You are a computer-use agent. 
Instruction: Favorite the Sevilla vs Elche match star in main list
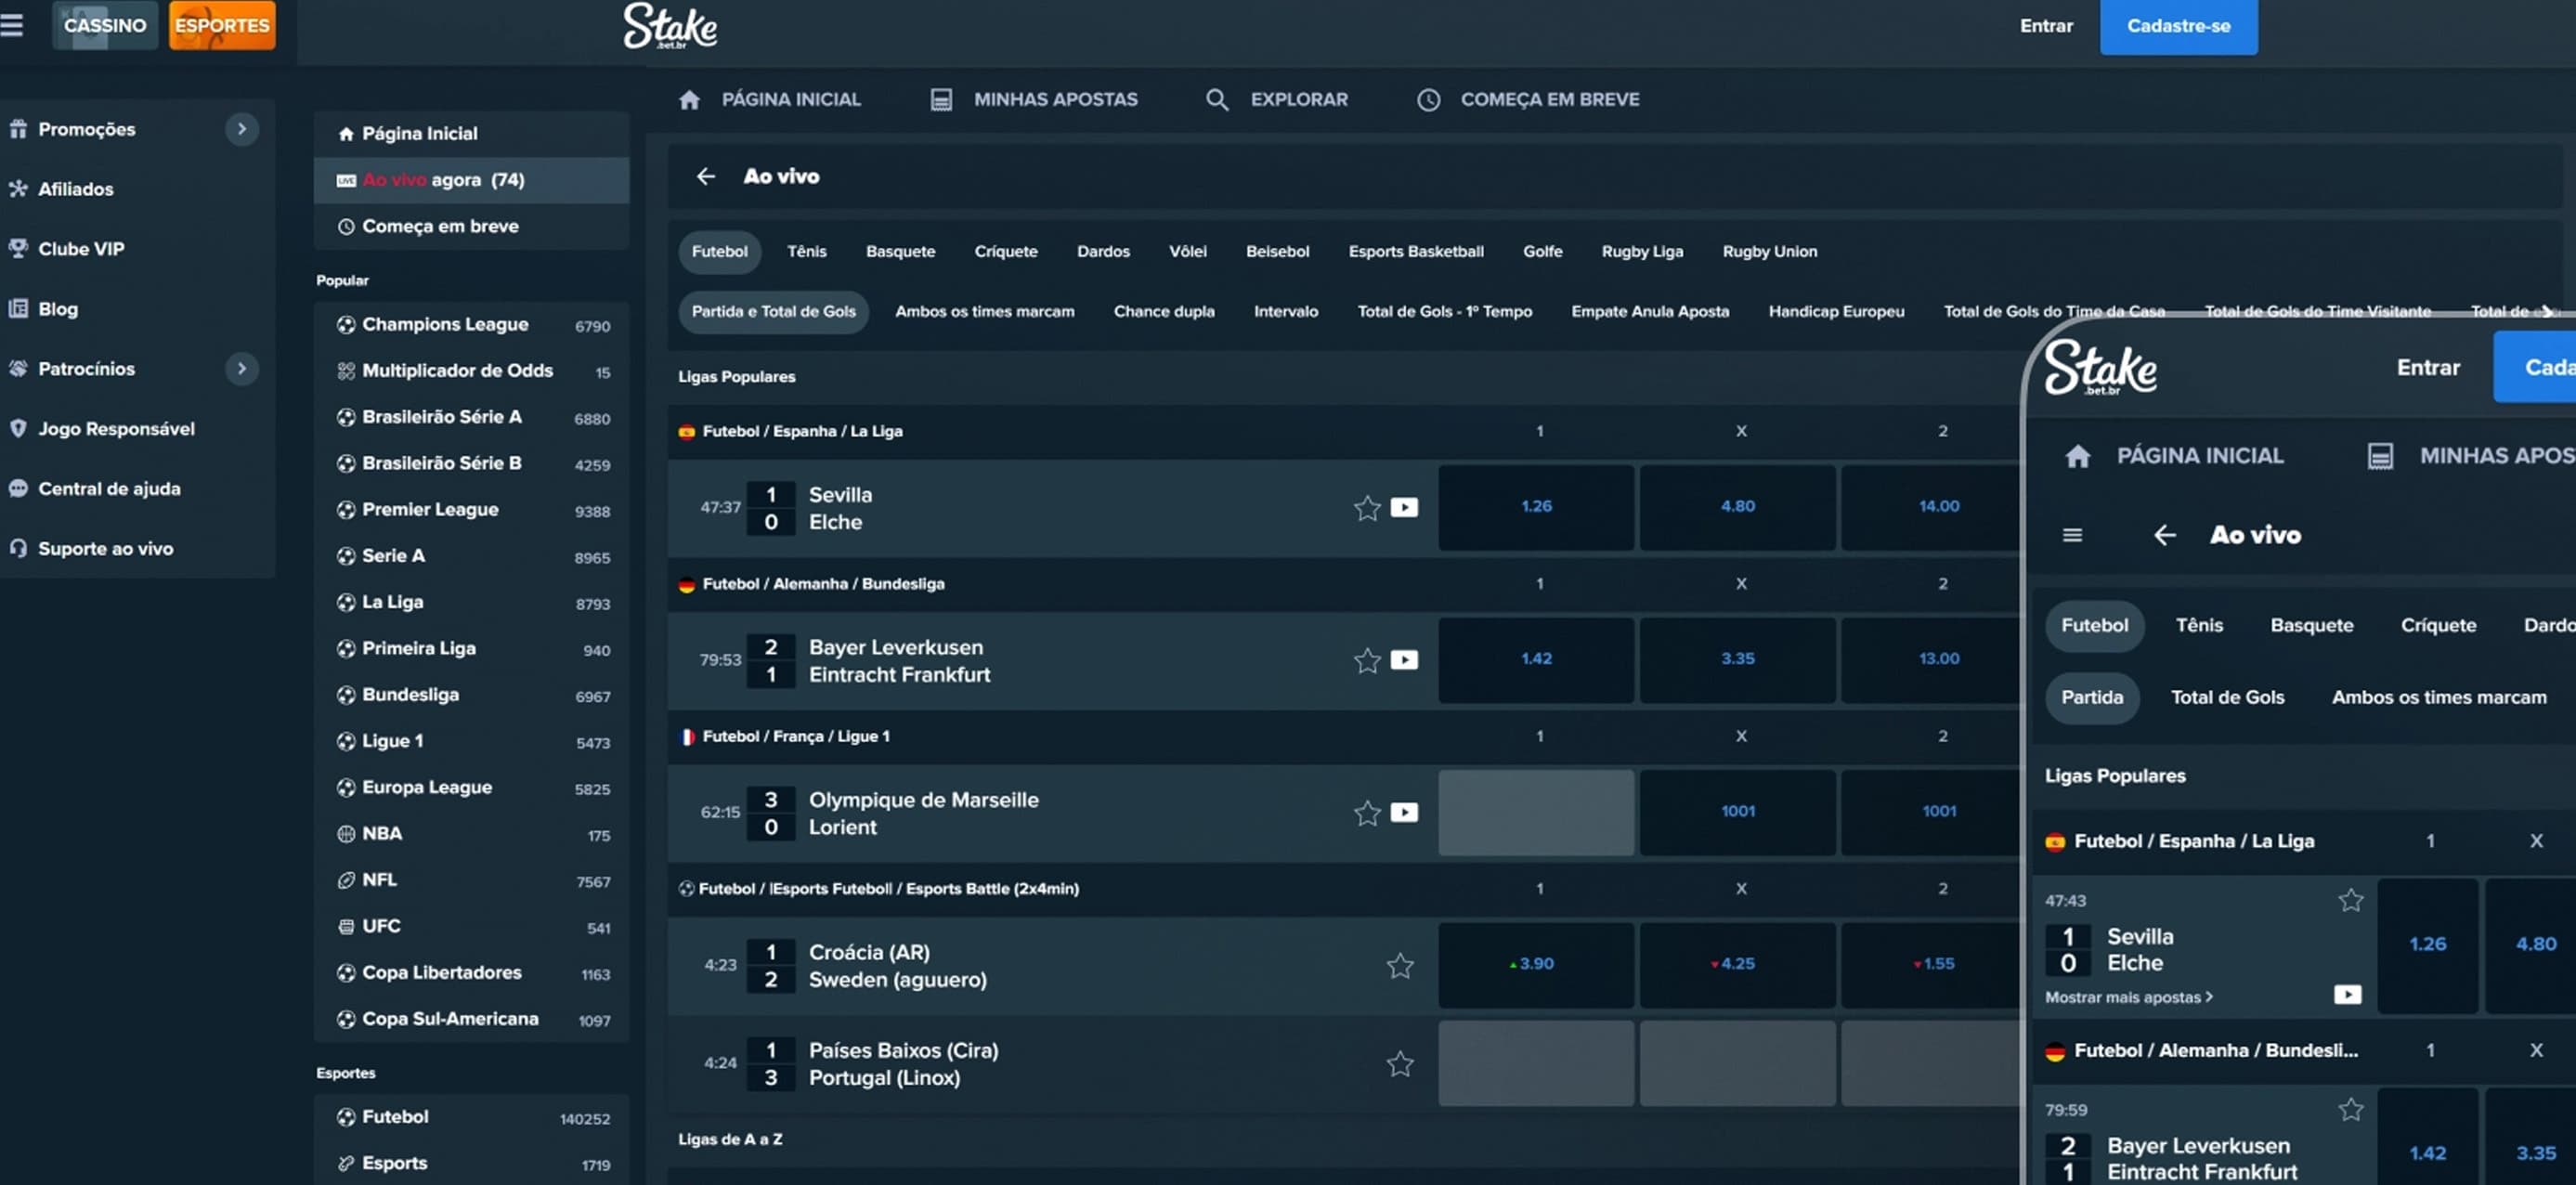click(1367, 508)
